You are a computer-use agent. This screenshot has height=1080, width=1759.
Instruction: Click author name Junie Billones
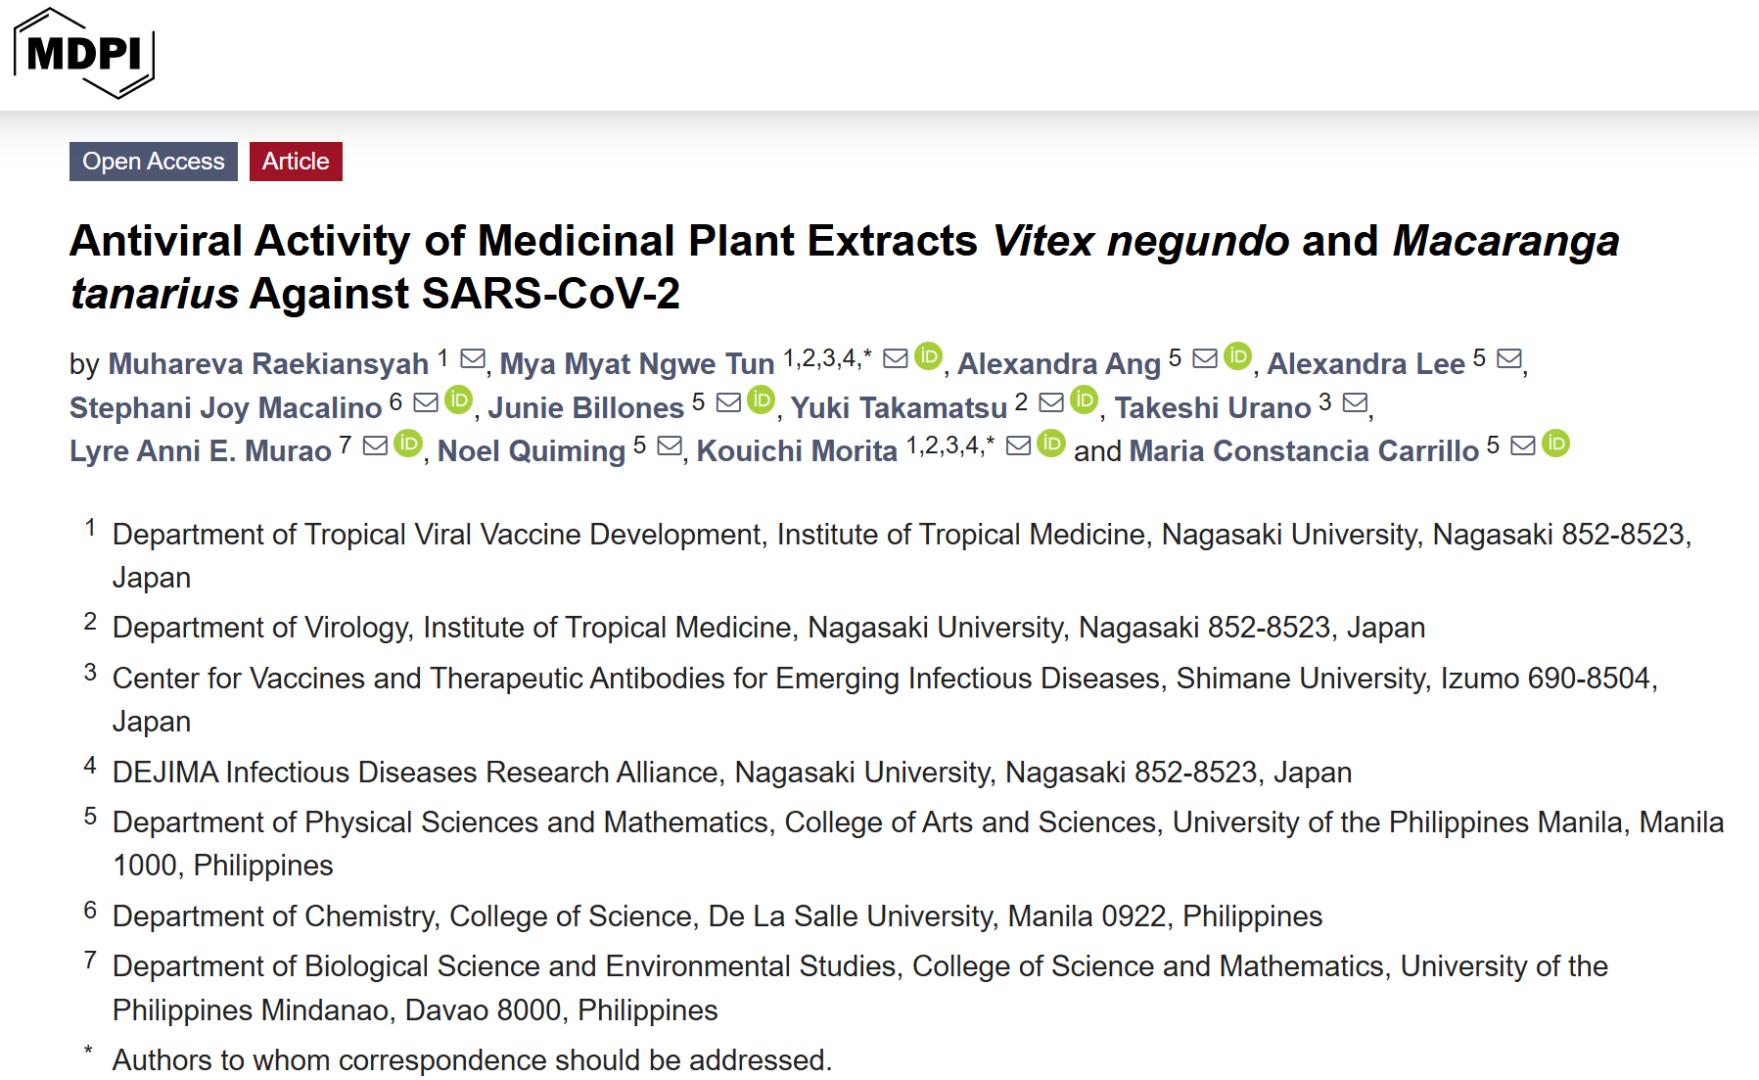[585, 408]
